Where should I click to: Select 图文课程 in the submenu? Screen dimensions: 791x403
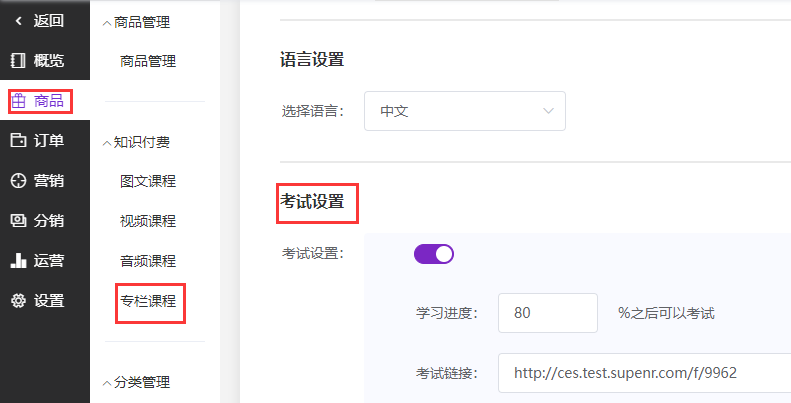coord(148,181)
